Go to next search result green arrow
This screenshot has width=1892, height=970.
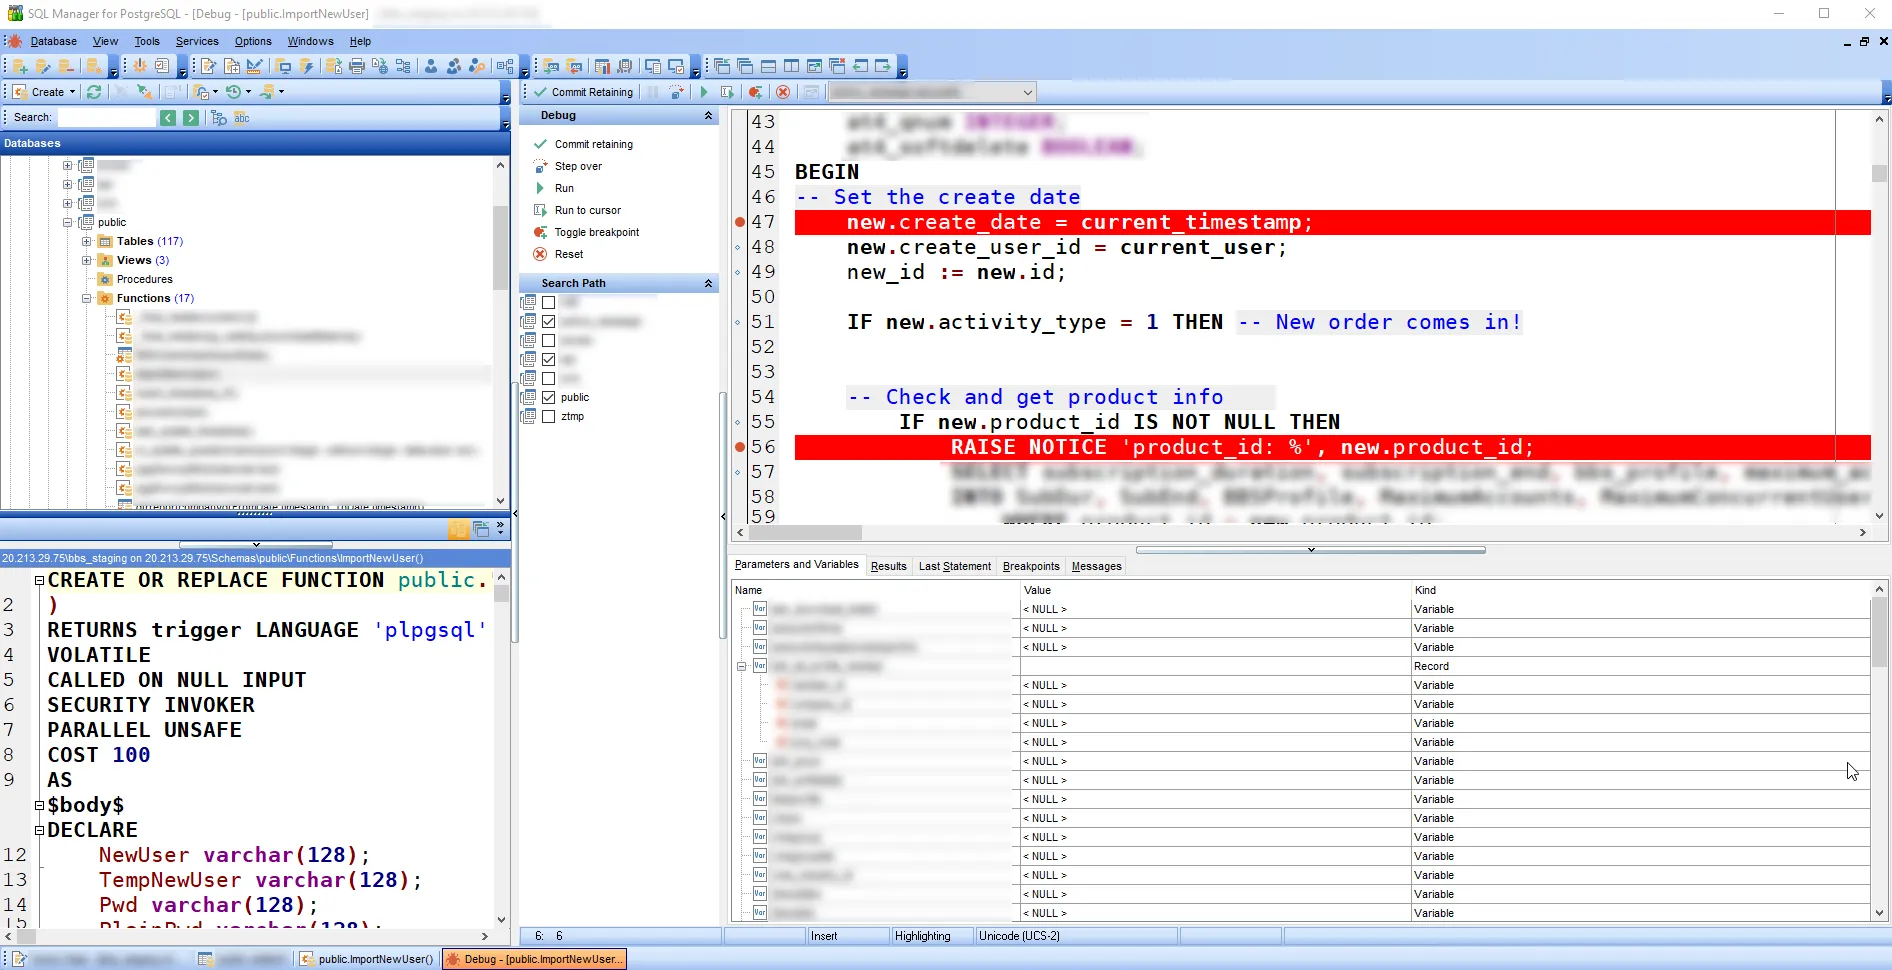click(x=191, y=118)
